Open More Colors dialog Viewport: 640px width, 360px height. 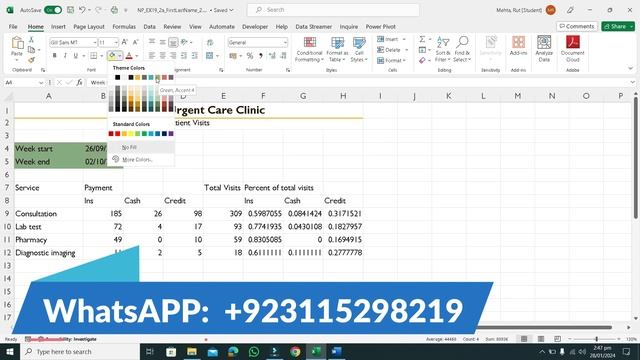coord(141,160)
